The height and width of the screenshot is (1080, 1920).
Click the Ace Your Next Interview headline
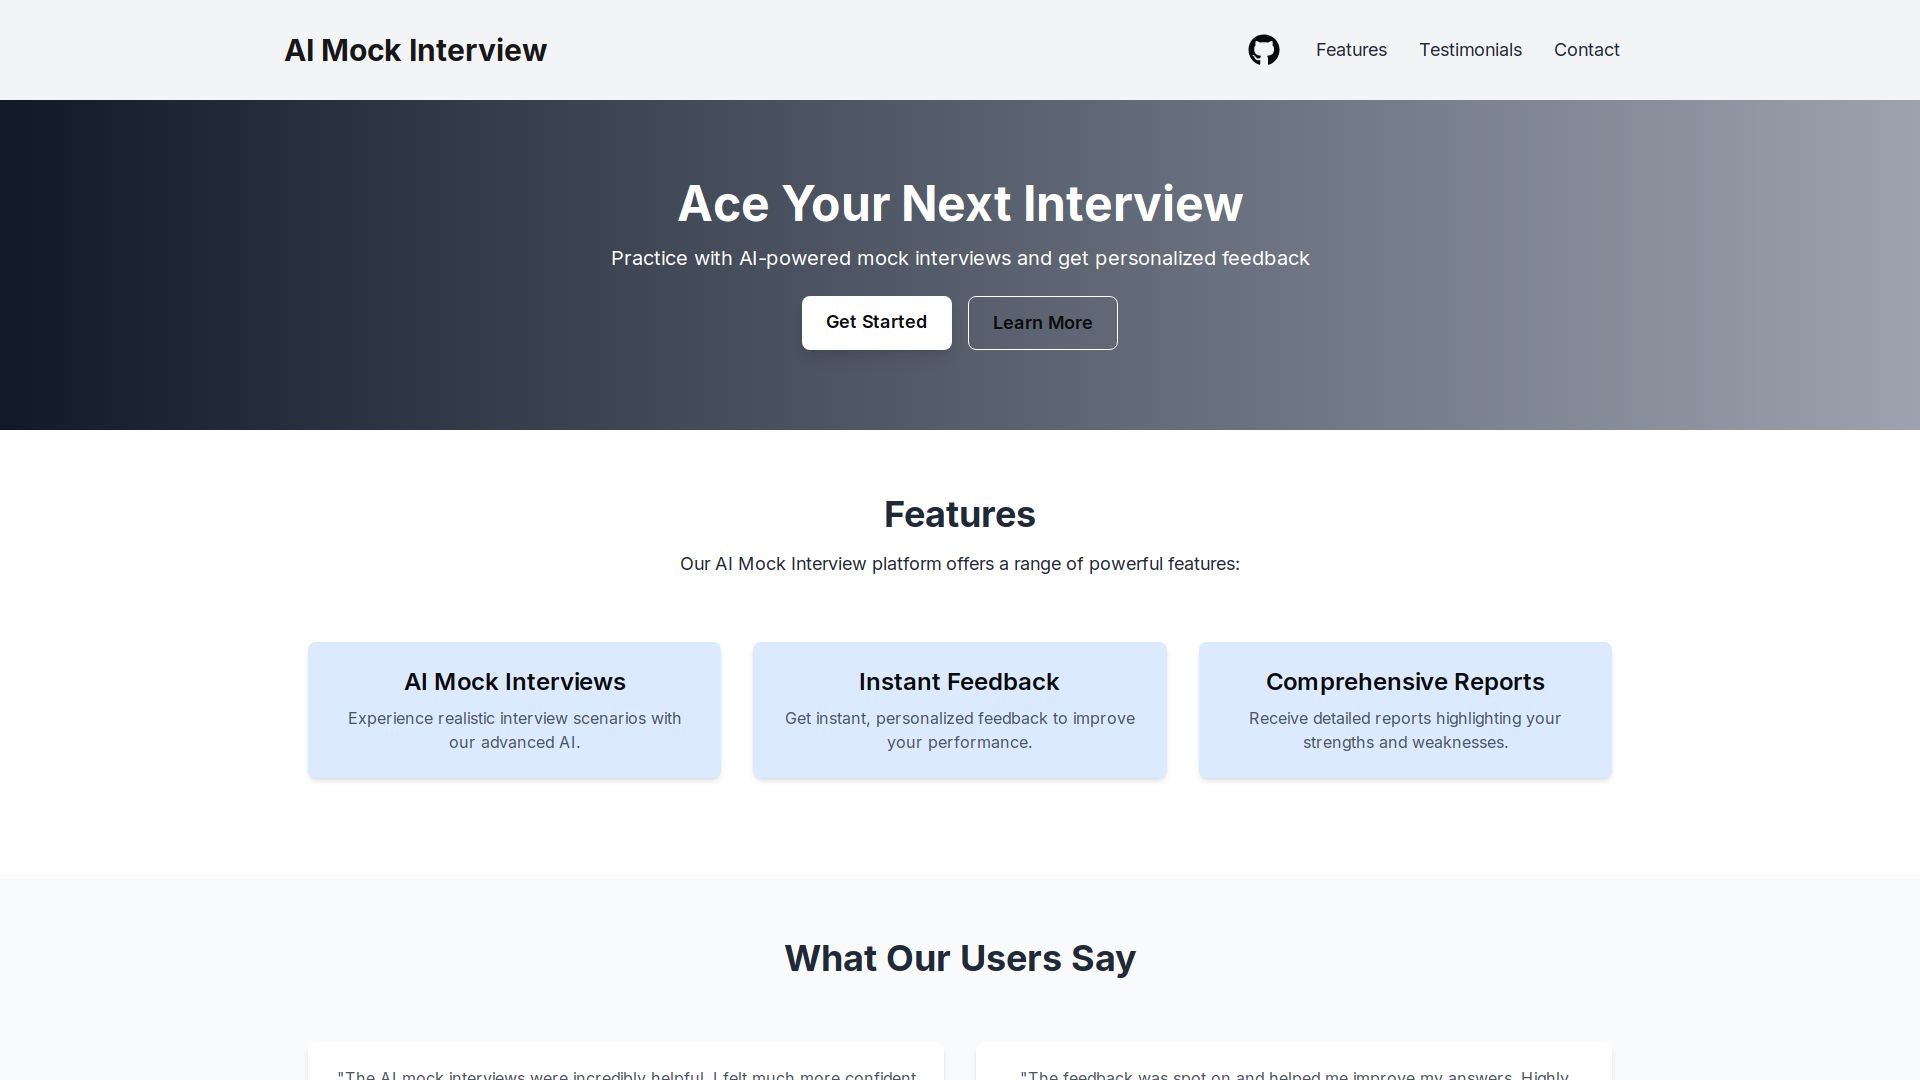[x=959, y=204]
